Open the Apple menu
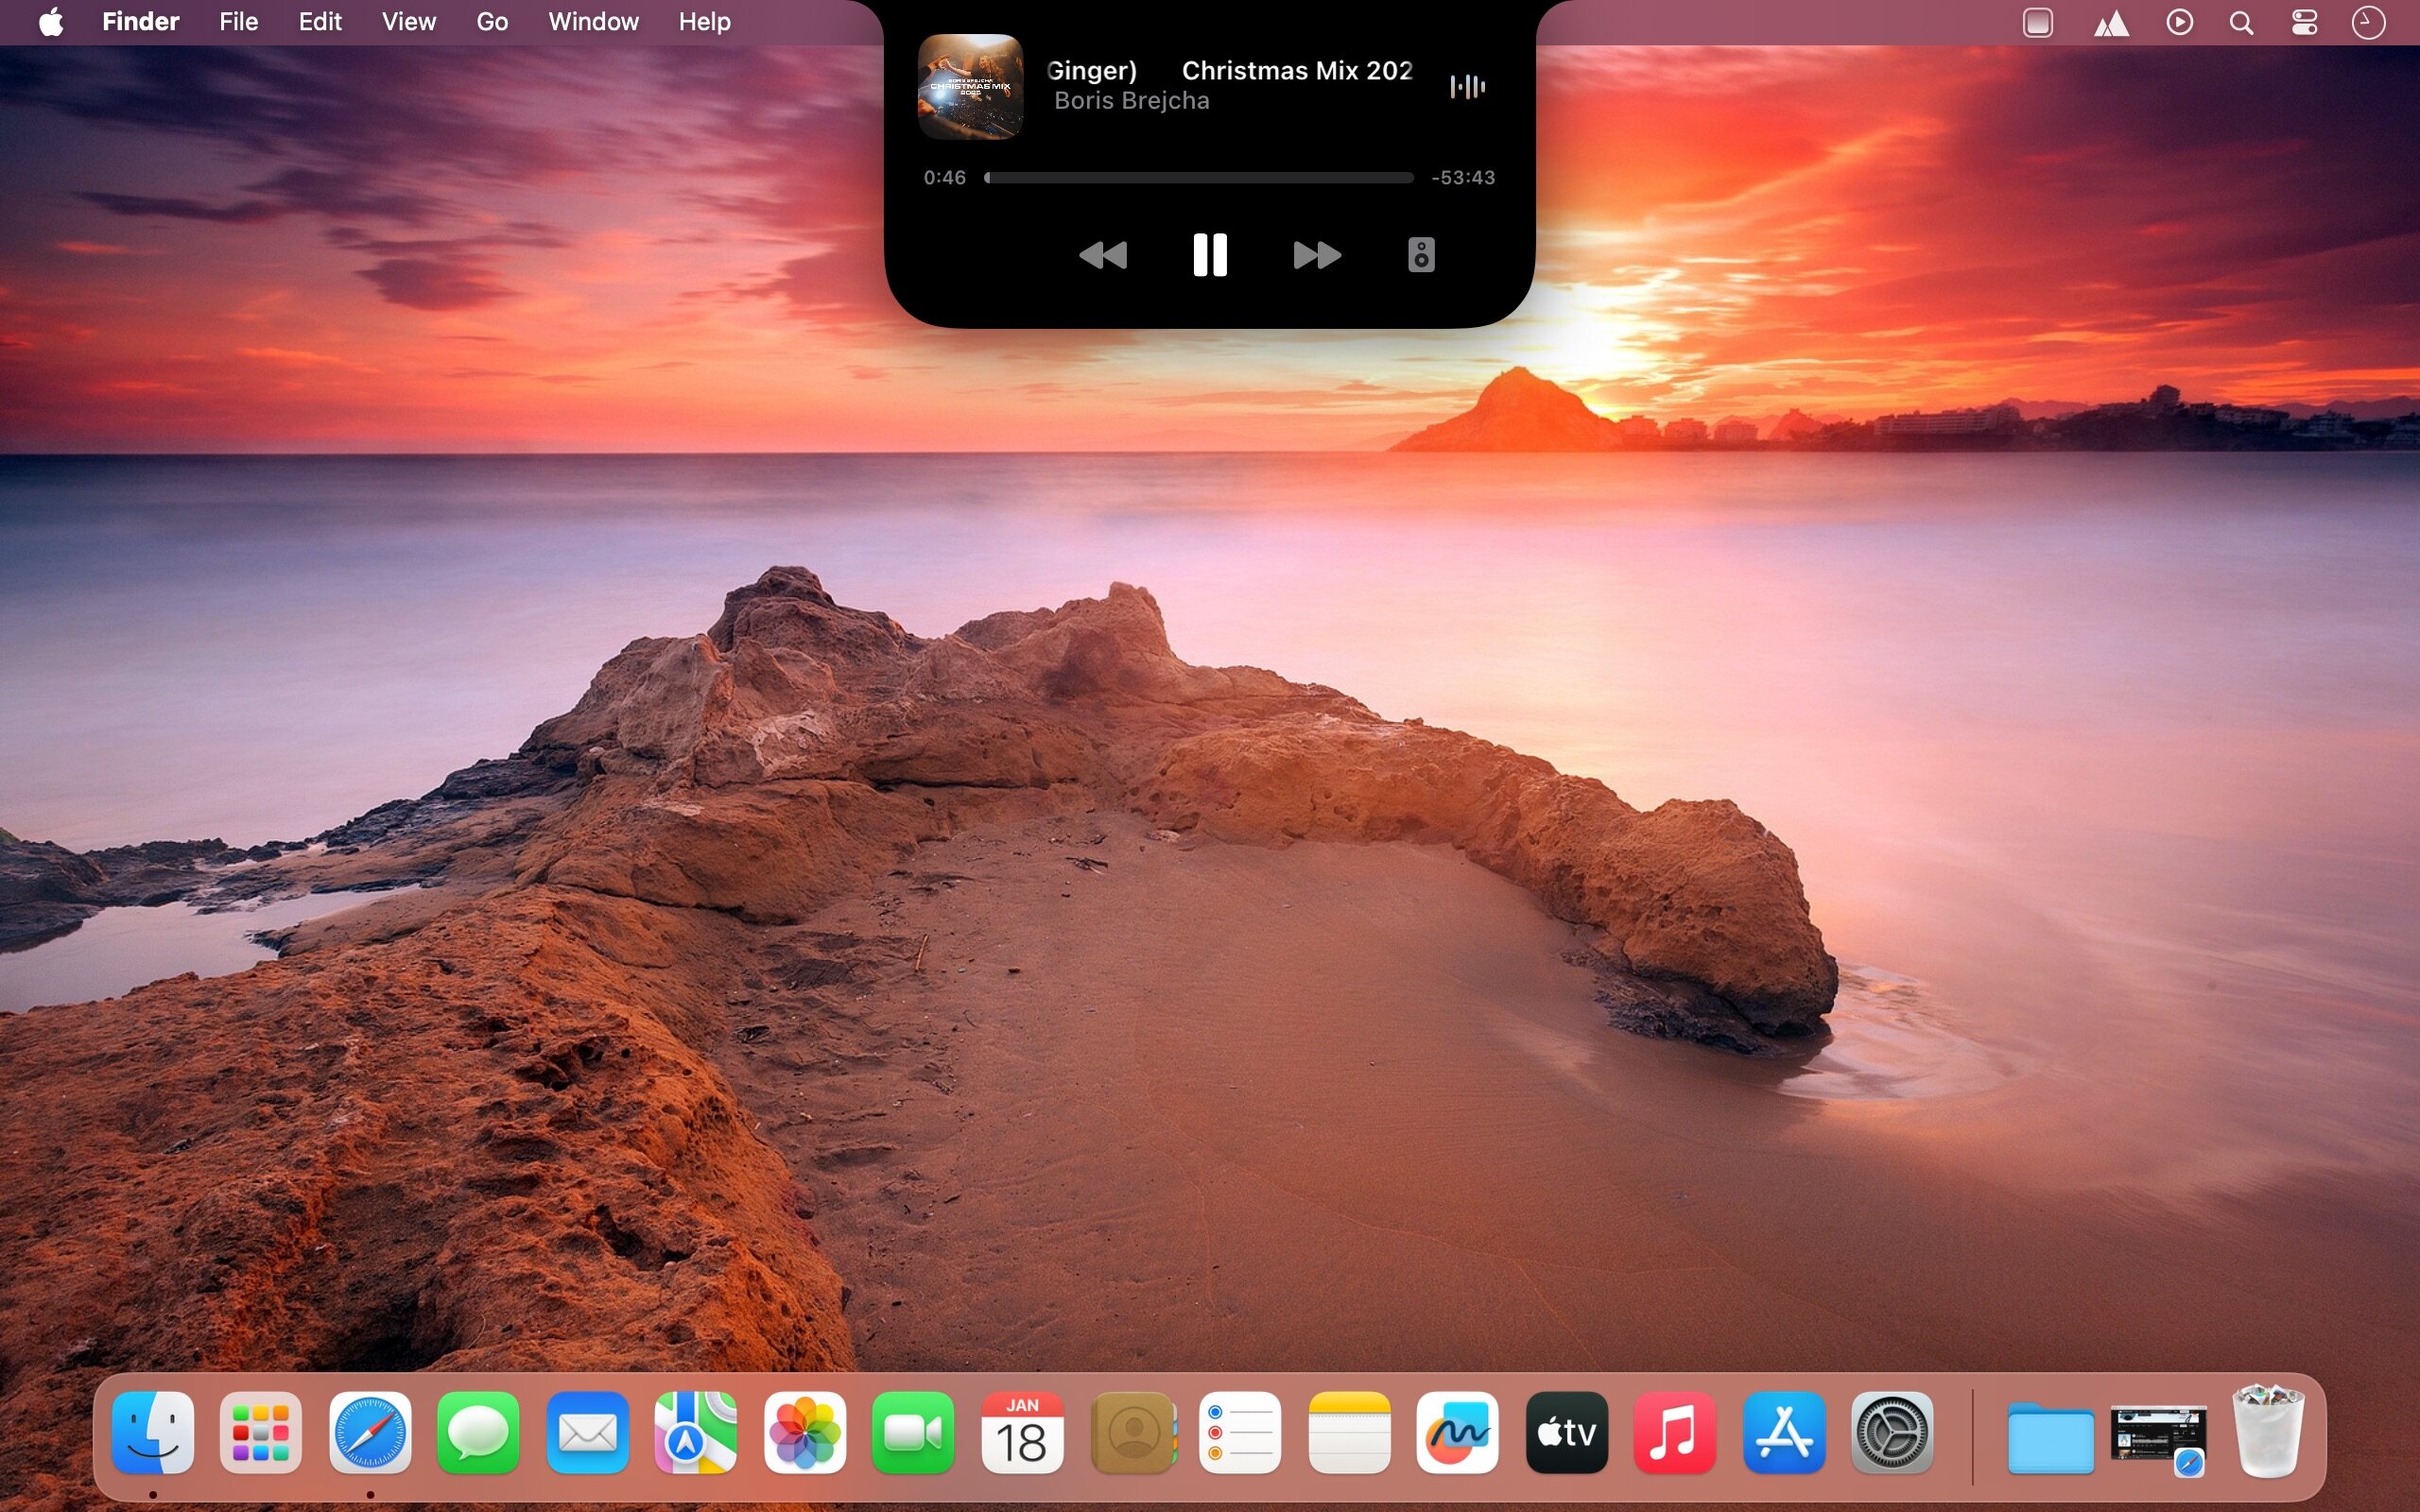Screen dimensions: 2420x1512 (x=51, y=22)
